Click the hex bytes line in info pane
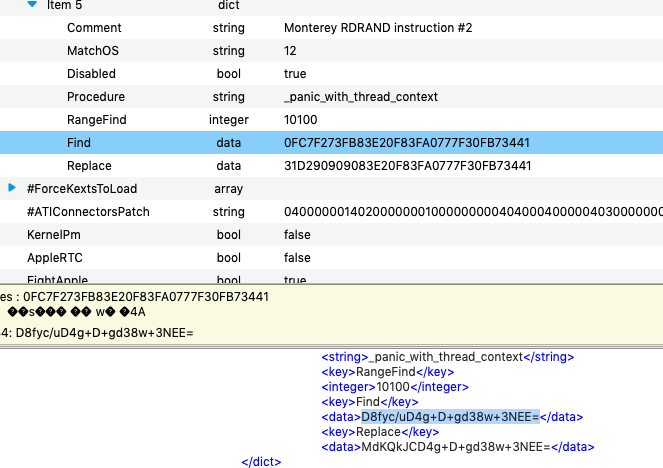The image size is (663, 468). 134,296
